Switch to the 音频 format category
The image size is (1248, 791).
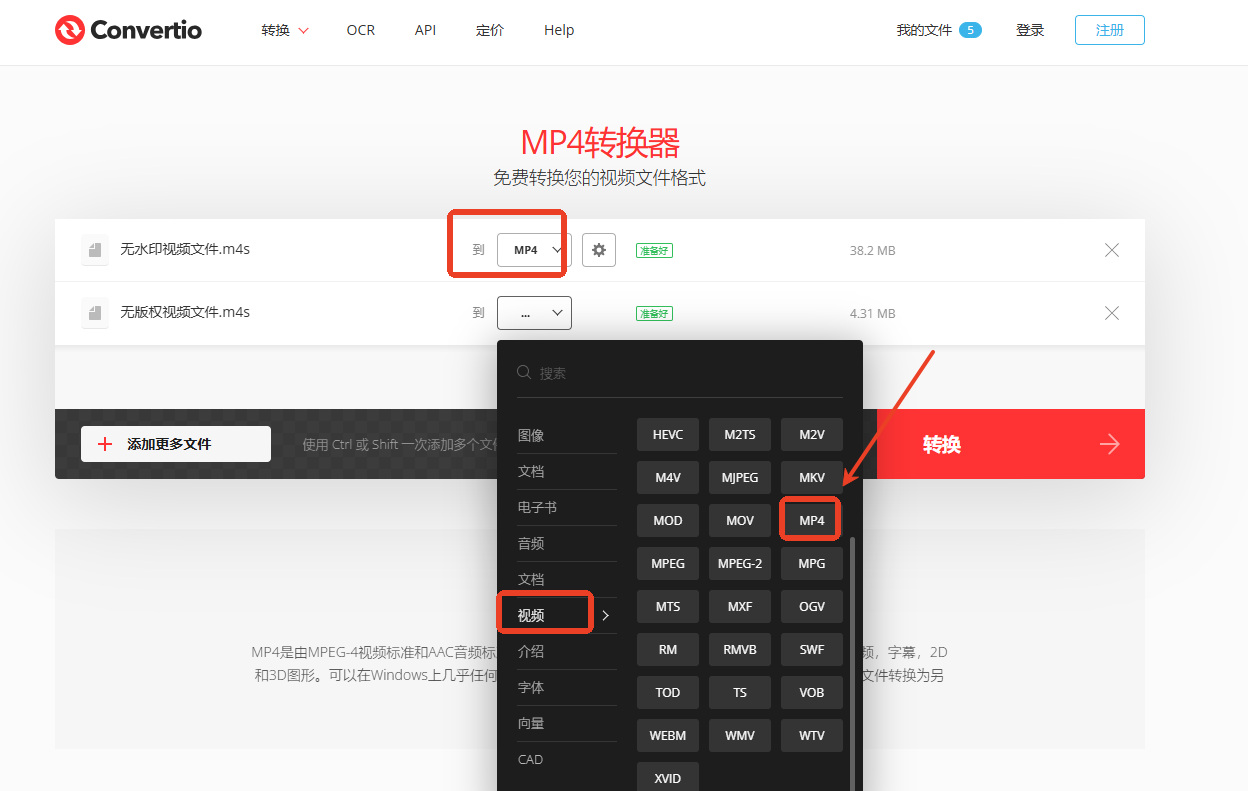click(530, 543)
